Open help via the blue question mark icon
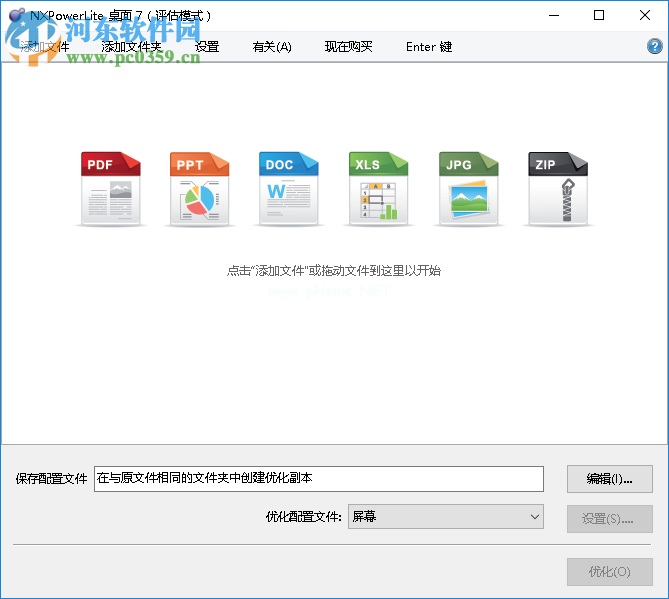This screenshot has height=599, width=669. 654,46
